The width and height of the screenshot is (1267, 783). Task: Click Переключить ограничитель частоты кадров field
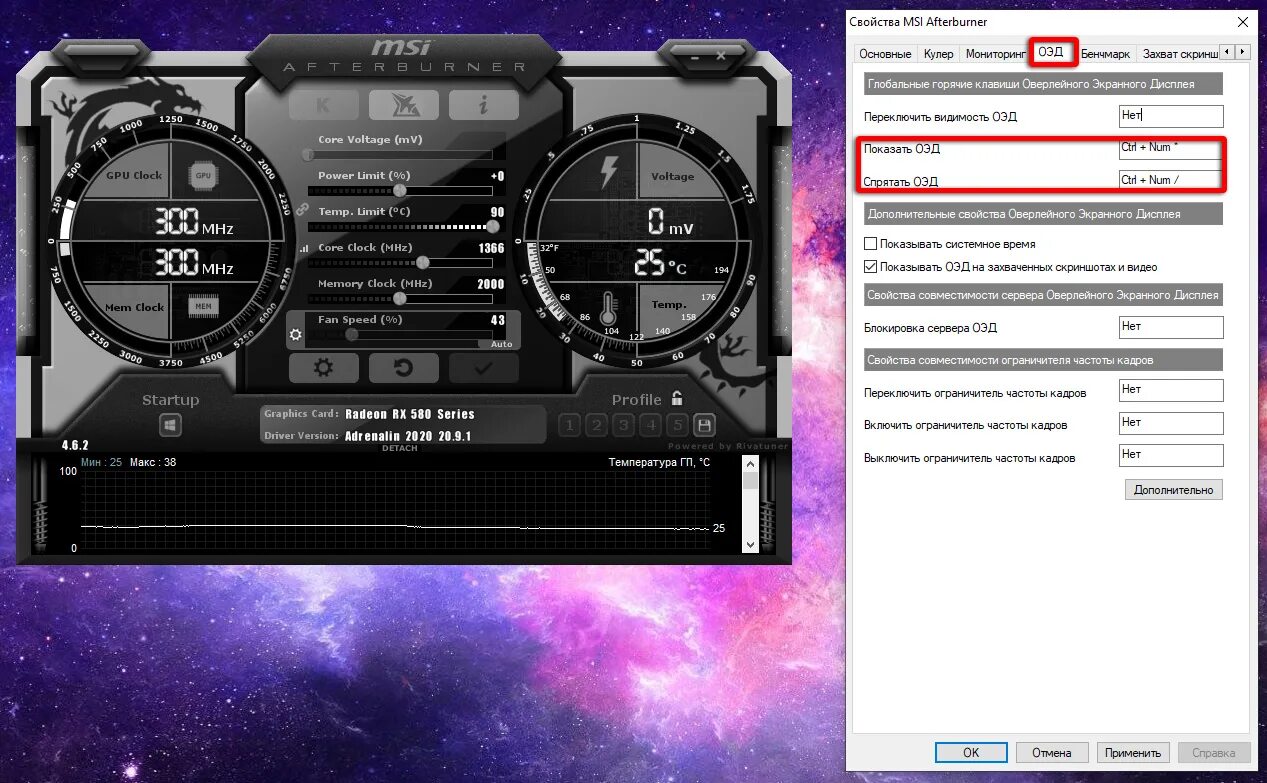coord(1171,390)
